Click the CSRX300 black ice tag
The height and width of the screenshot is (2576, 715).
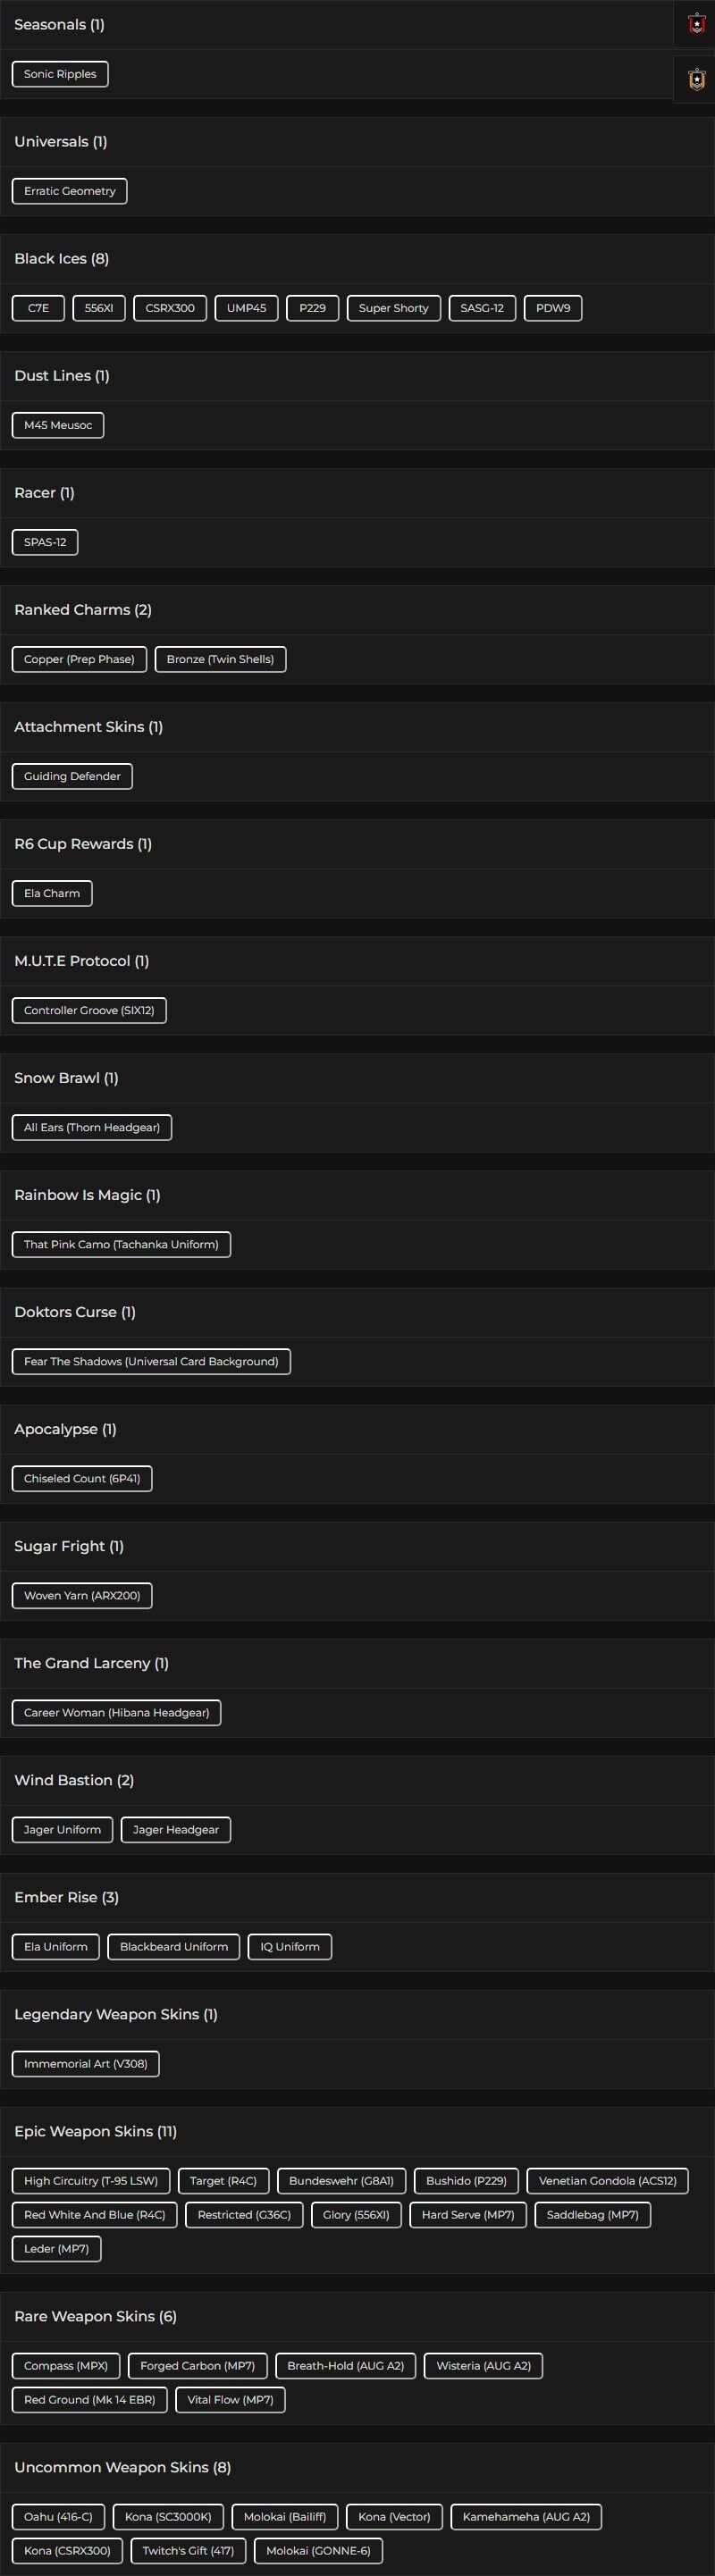coord(170,308)
